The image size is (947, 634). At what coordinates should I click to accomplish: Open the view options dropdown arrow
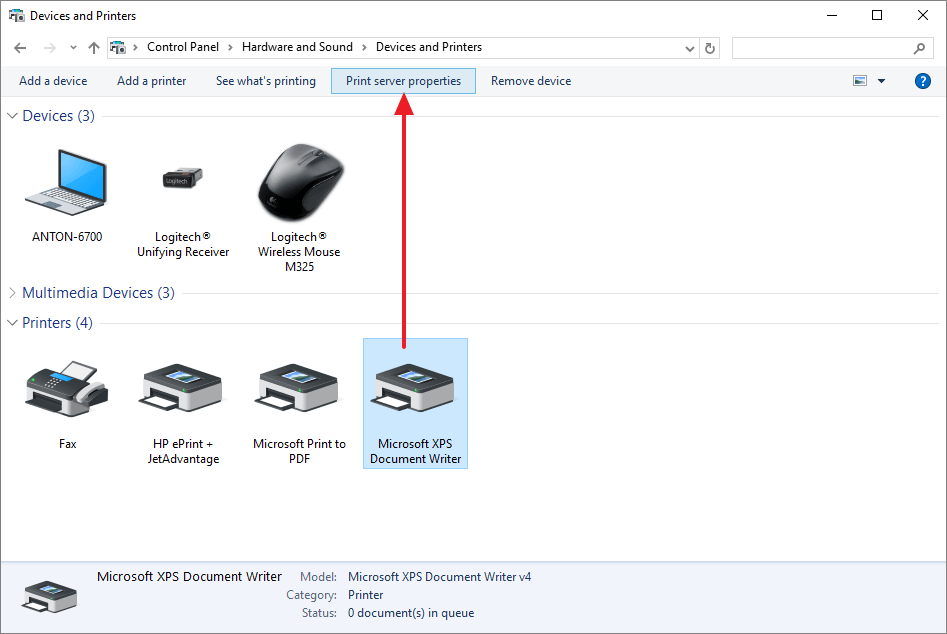point(881,81)
